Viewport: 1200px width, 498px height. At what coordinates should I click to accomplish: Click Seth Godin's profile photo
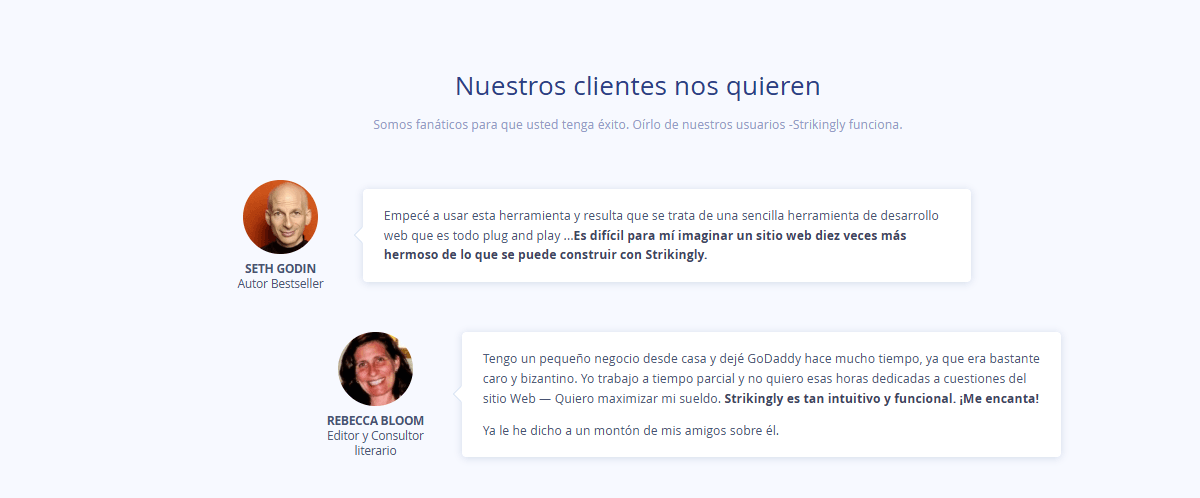[x=280, y=217]
